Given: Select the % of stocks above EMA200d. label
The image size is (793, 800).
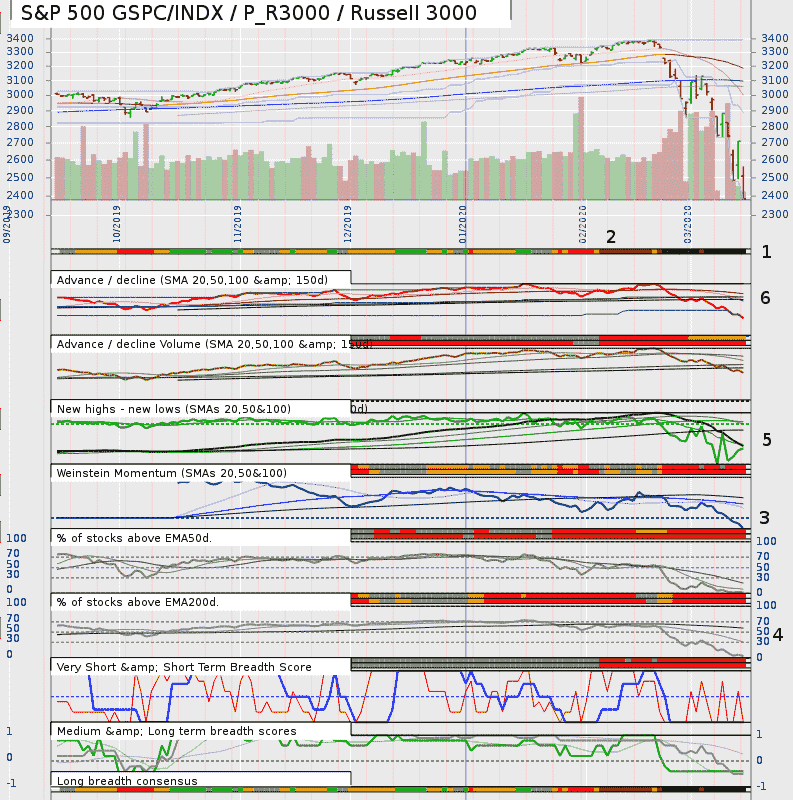Looking at the screenshot, I should click(x=138, y=602).
